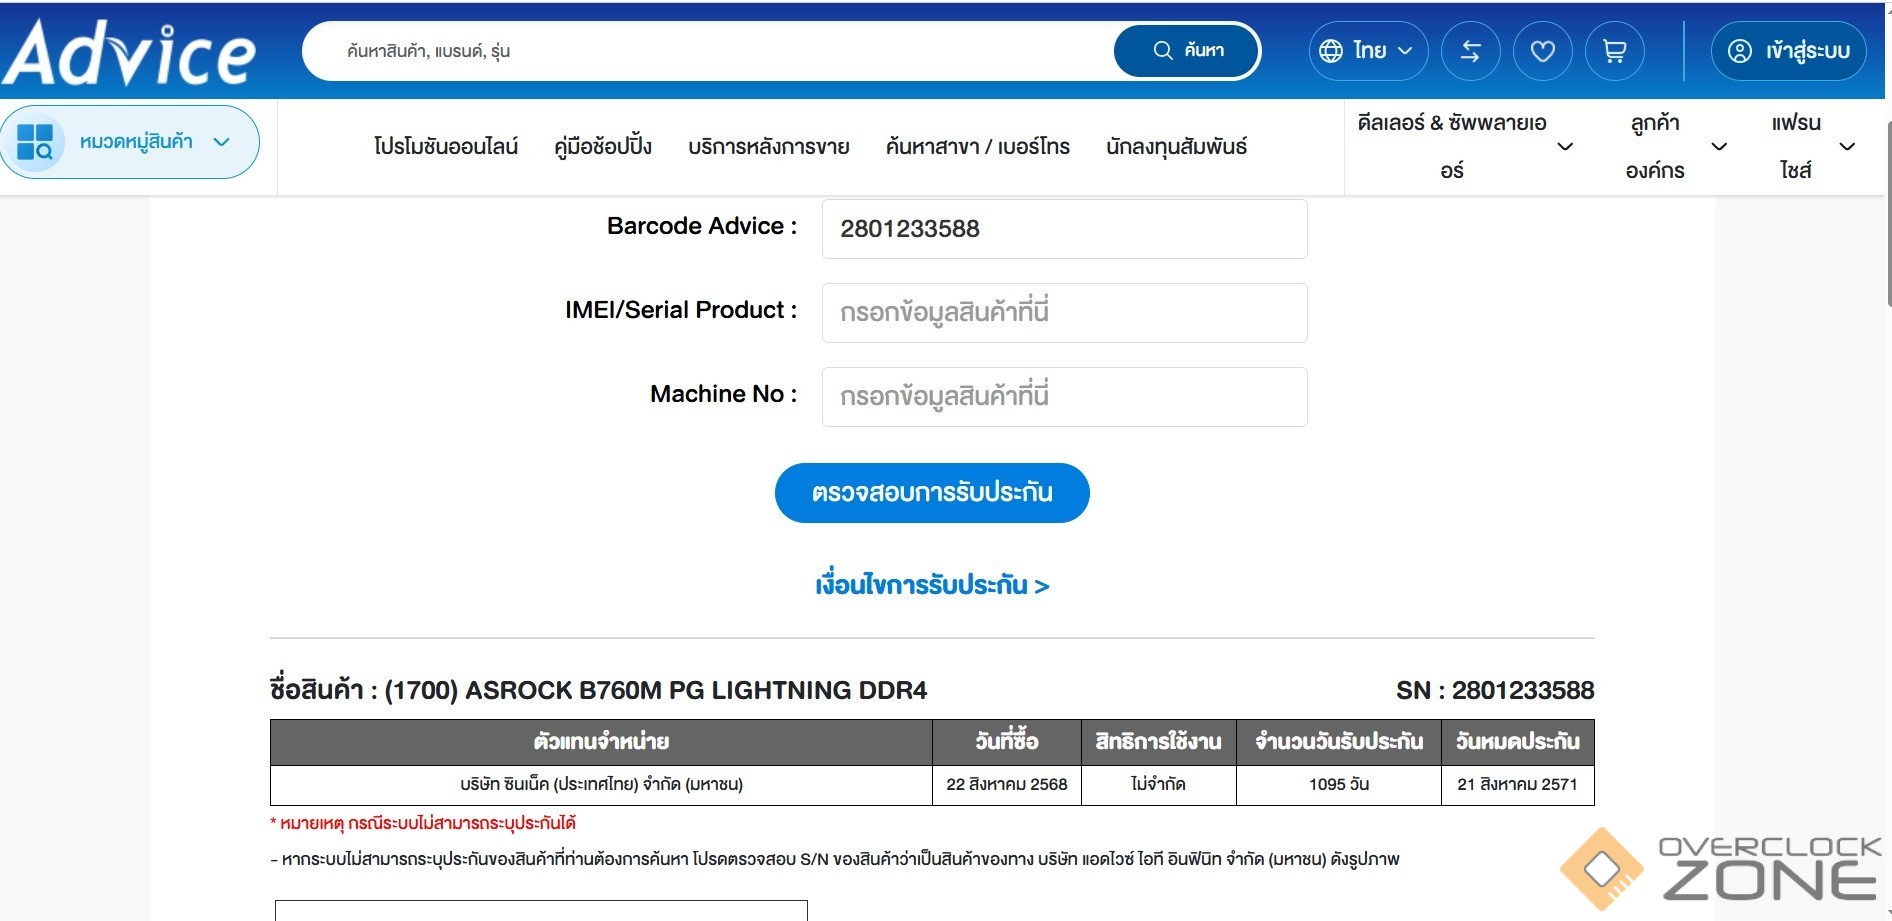Click the สิทธิการใช้งาน column header
Screen dimensions: 1892x921
pos(1159,742)
